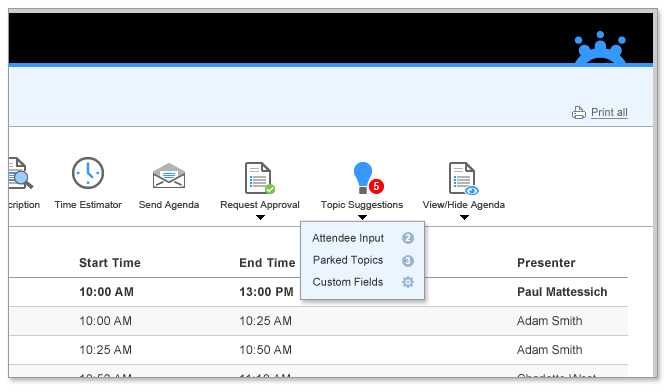Click Adam Smith in the 10:00 AM row
667x392 pixels.
pyautogui.click(x=550, y=321)
